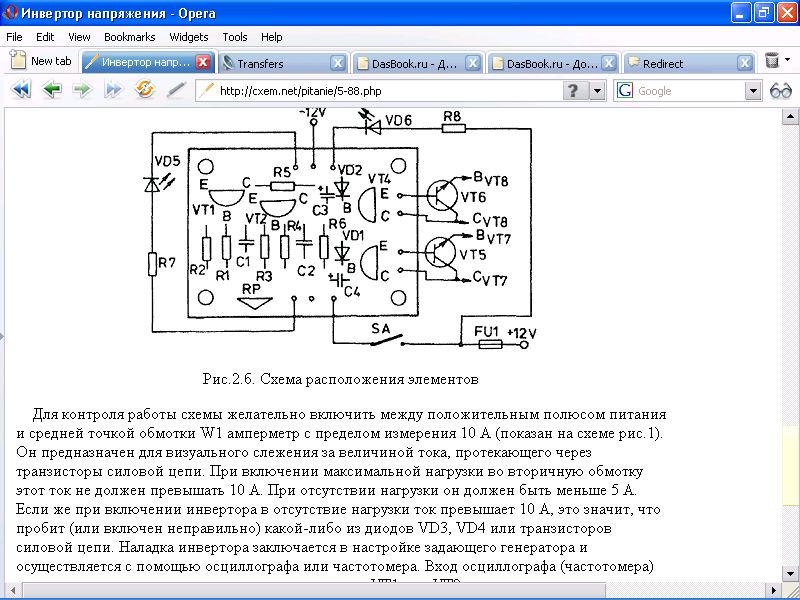This screenshot has height=600, width=800.
Task: Click the Fast forward icon
Action: click(x=113, y=90)
